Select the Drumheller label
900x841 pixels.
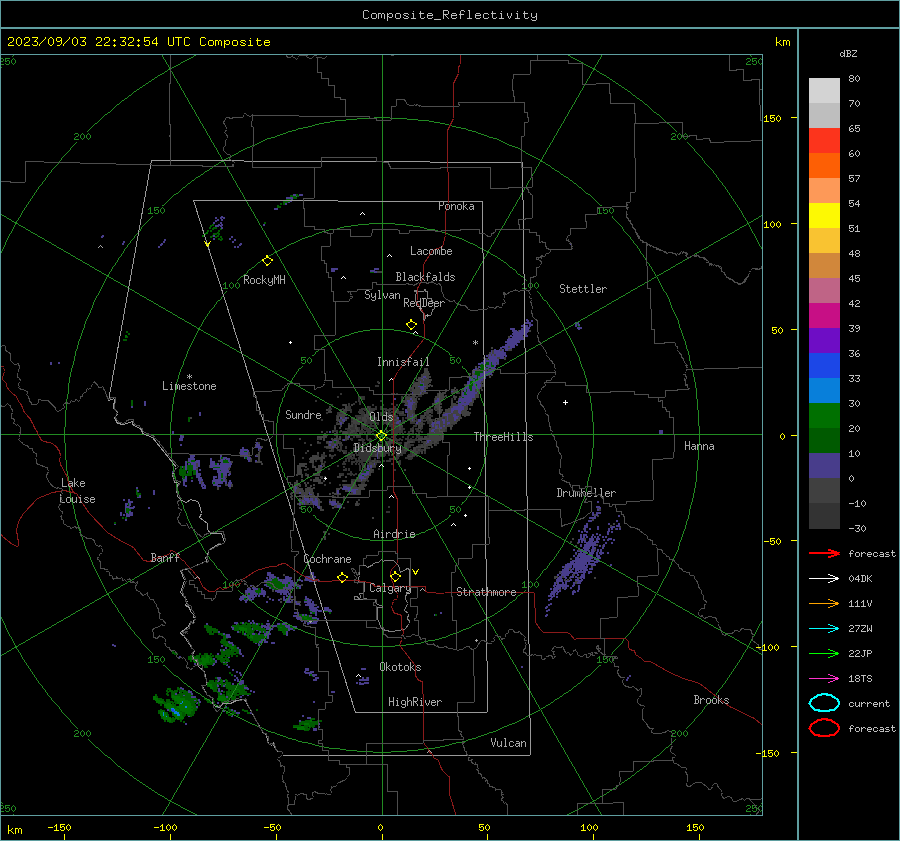(586, 493)
